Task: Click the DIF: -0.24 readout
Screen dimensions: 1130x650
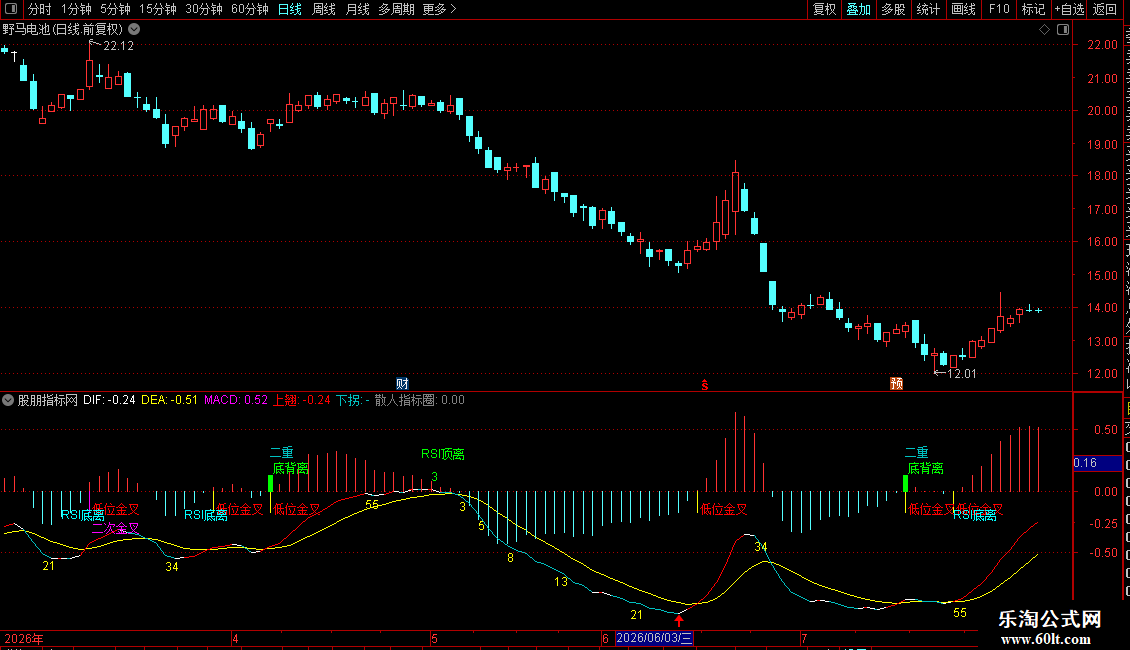Action: click(x=109, y=400)
